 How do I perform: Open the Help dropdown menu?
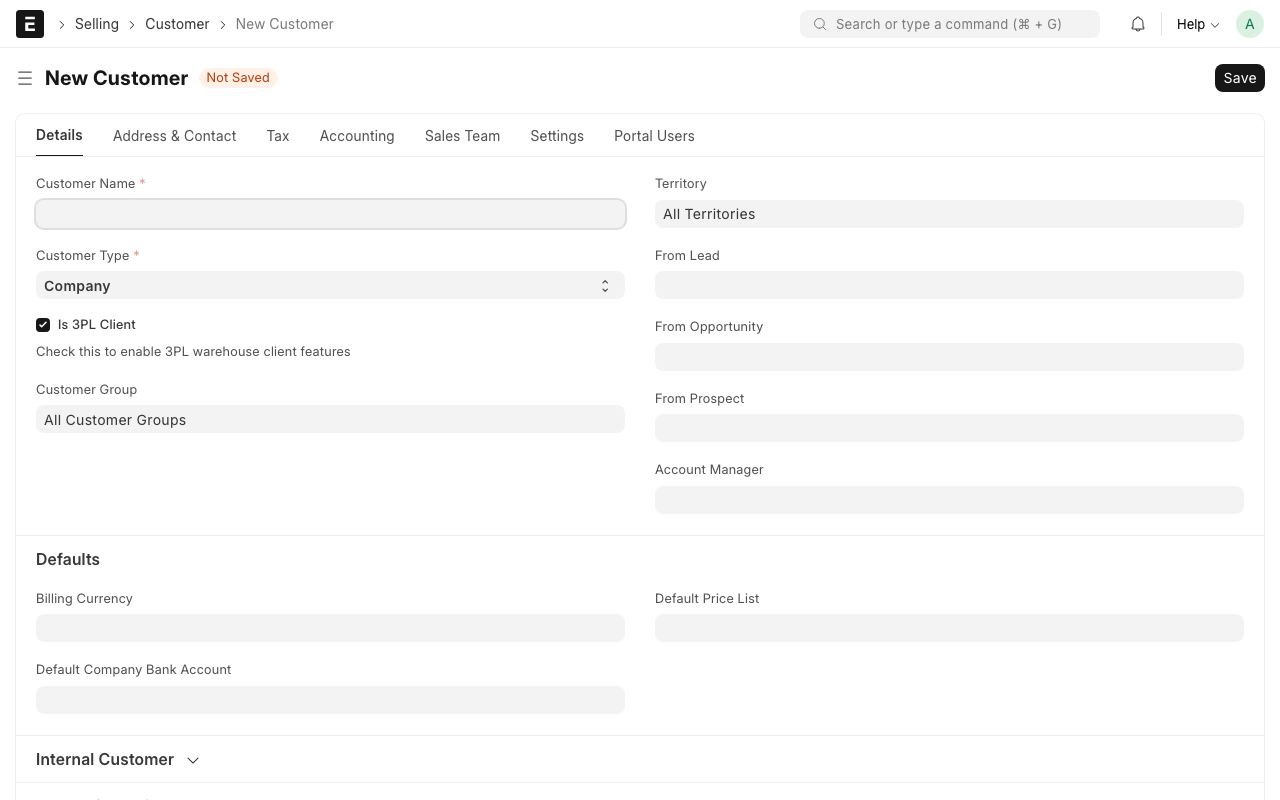coord(1197,24)
